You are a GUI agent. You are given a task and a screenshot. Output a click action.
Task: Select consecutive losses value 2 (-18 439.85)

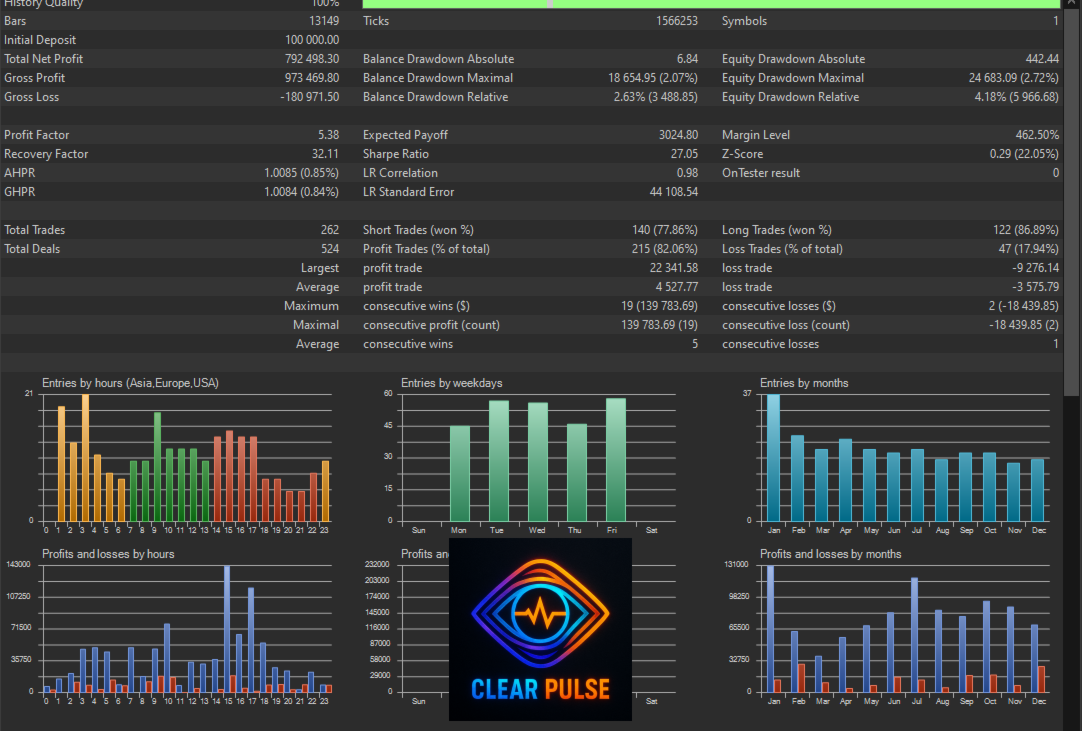click(x=1024, y=306)
